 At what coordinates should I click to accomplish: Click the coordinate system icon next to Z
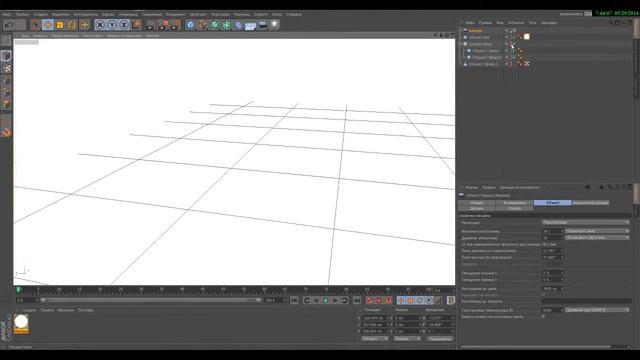tap(136, 25)
